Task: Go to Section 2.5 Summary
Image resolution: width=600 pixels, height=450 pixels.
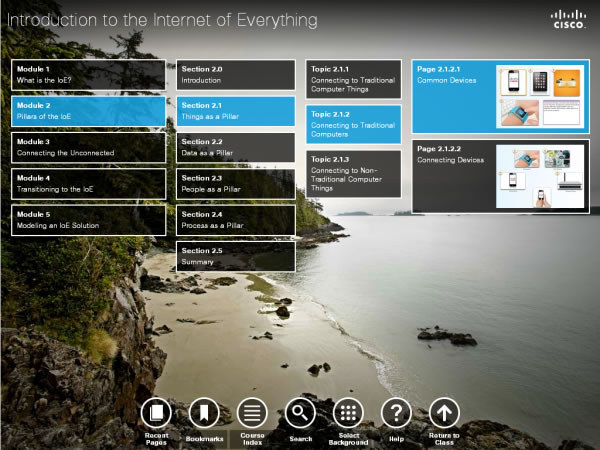Action: click(235, 256)
